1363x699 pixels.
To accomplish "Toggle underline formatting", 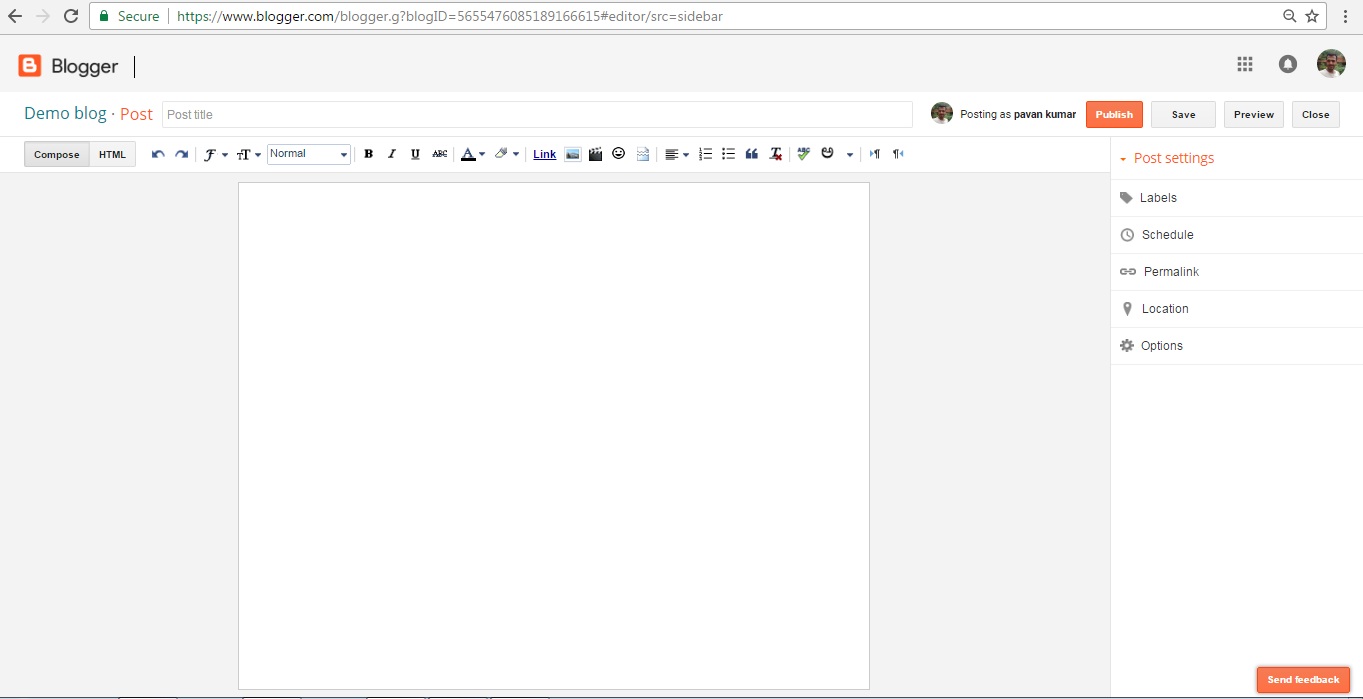I will 415,154.
